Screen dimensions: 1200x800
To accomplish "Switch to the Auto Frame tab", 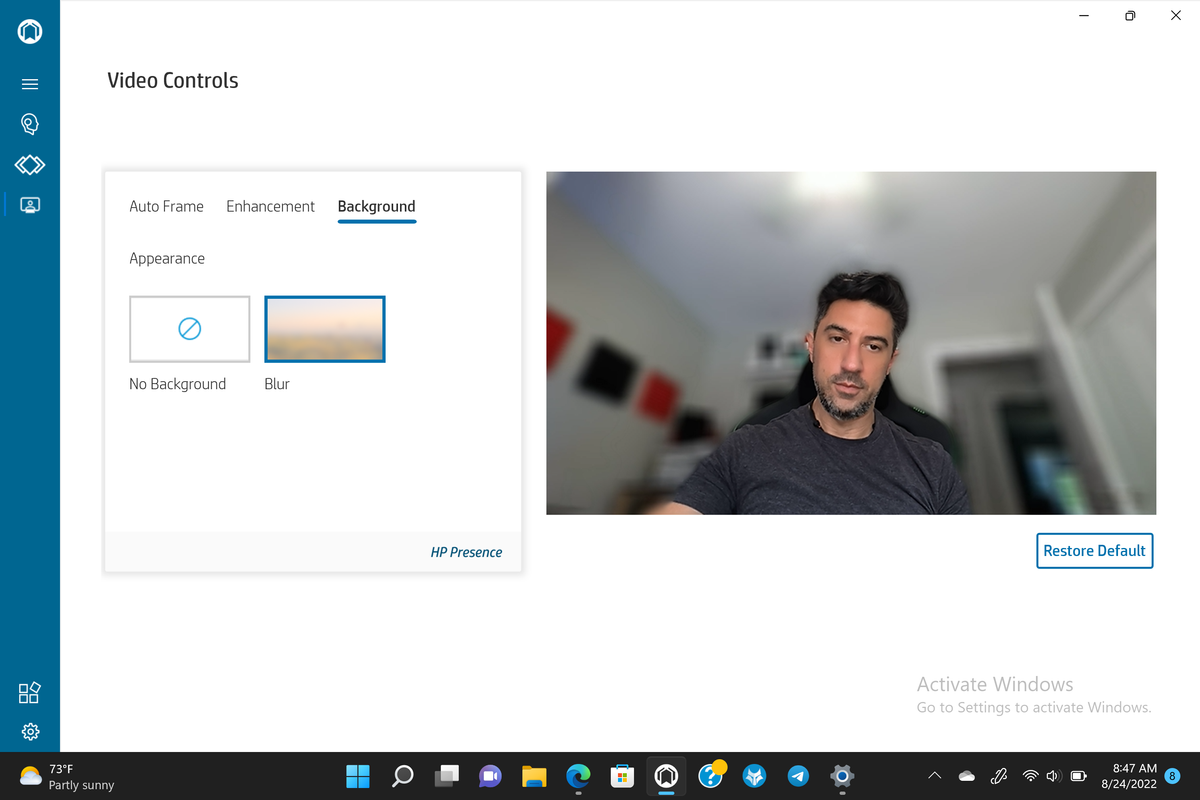I will click(x=166, y=206).
